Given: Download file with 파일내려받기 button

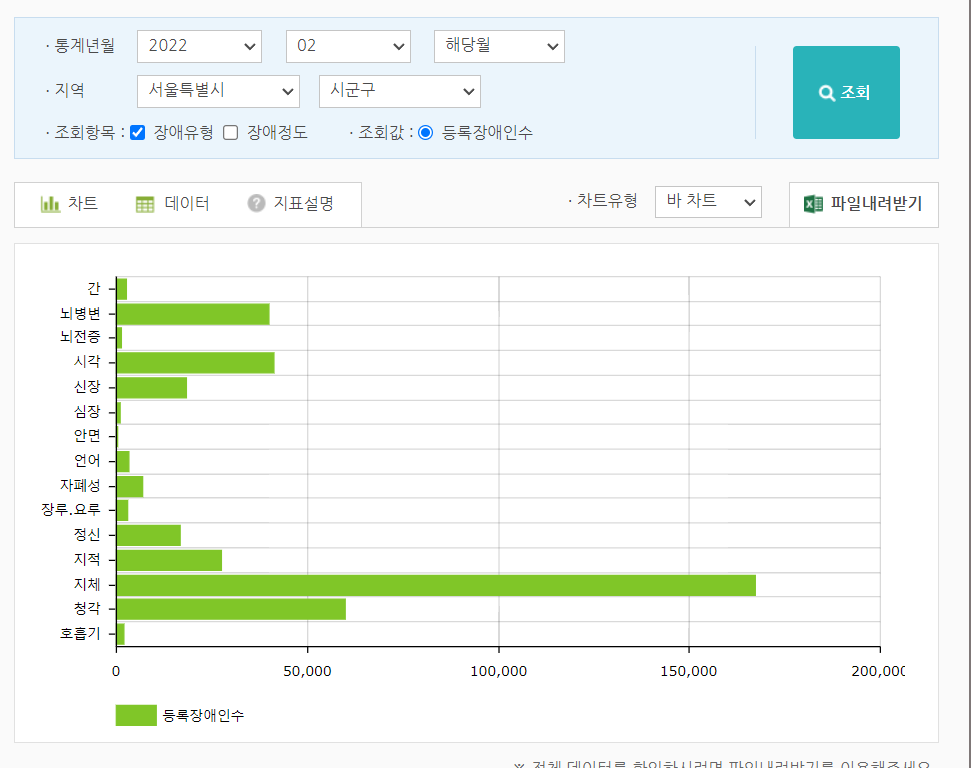Looking at the screenshot, I should point(863,204).
